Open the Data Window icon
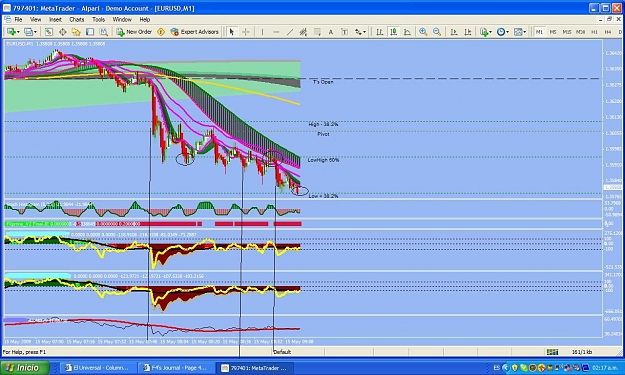Viewport: 625px width, 375px height. coord(63,32)
